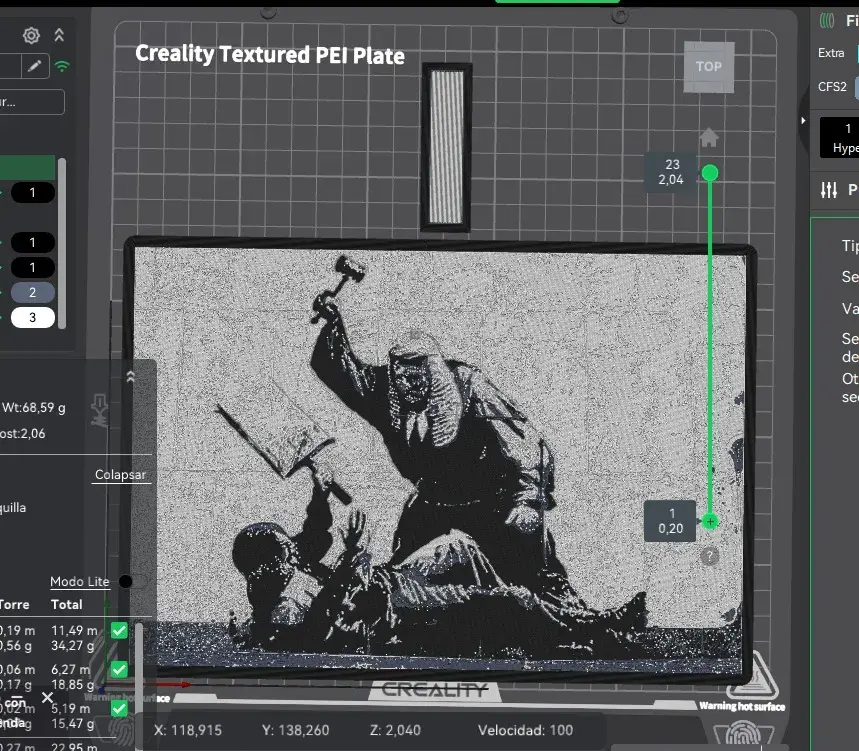Click the 18,85 g total value

coord(72,685)
